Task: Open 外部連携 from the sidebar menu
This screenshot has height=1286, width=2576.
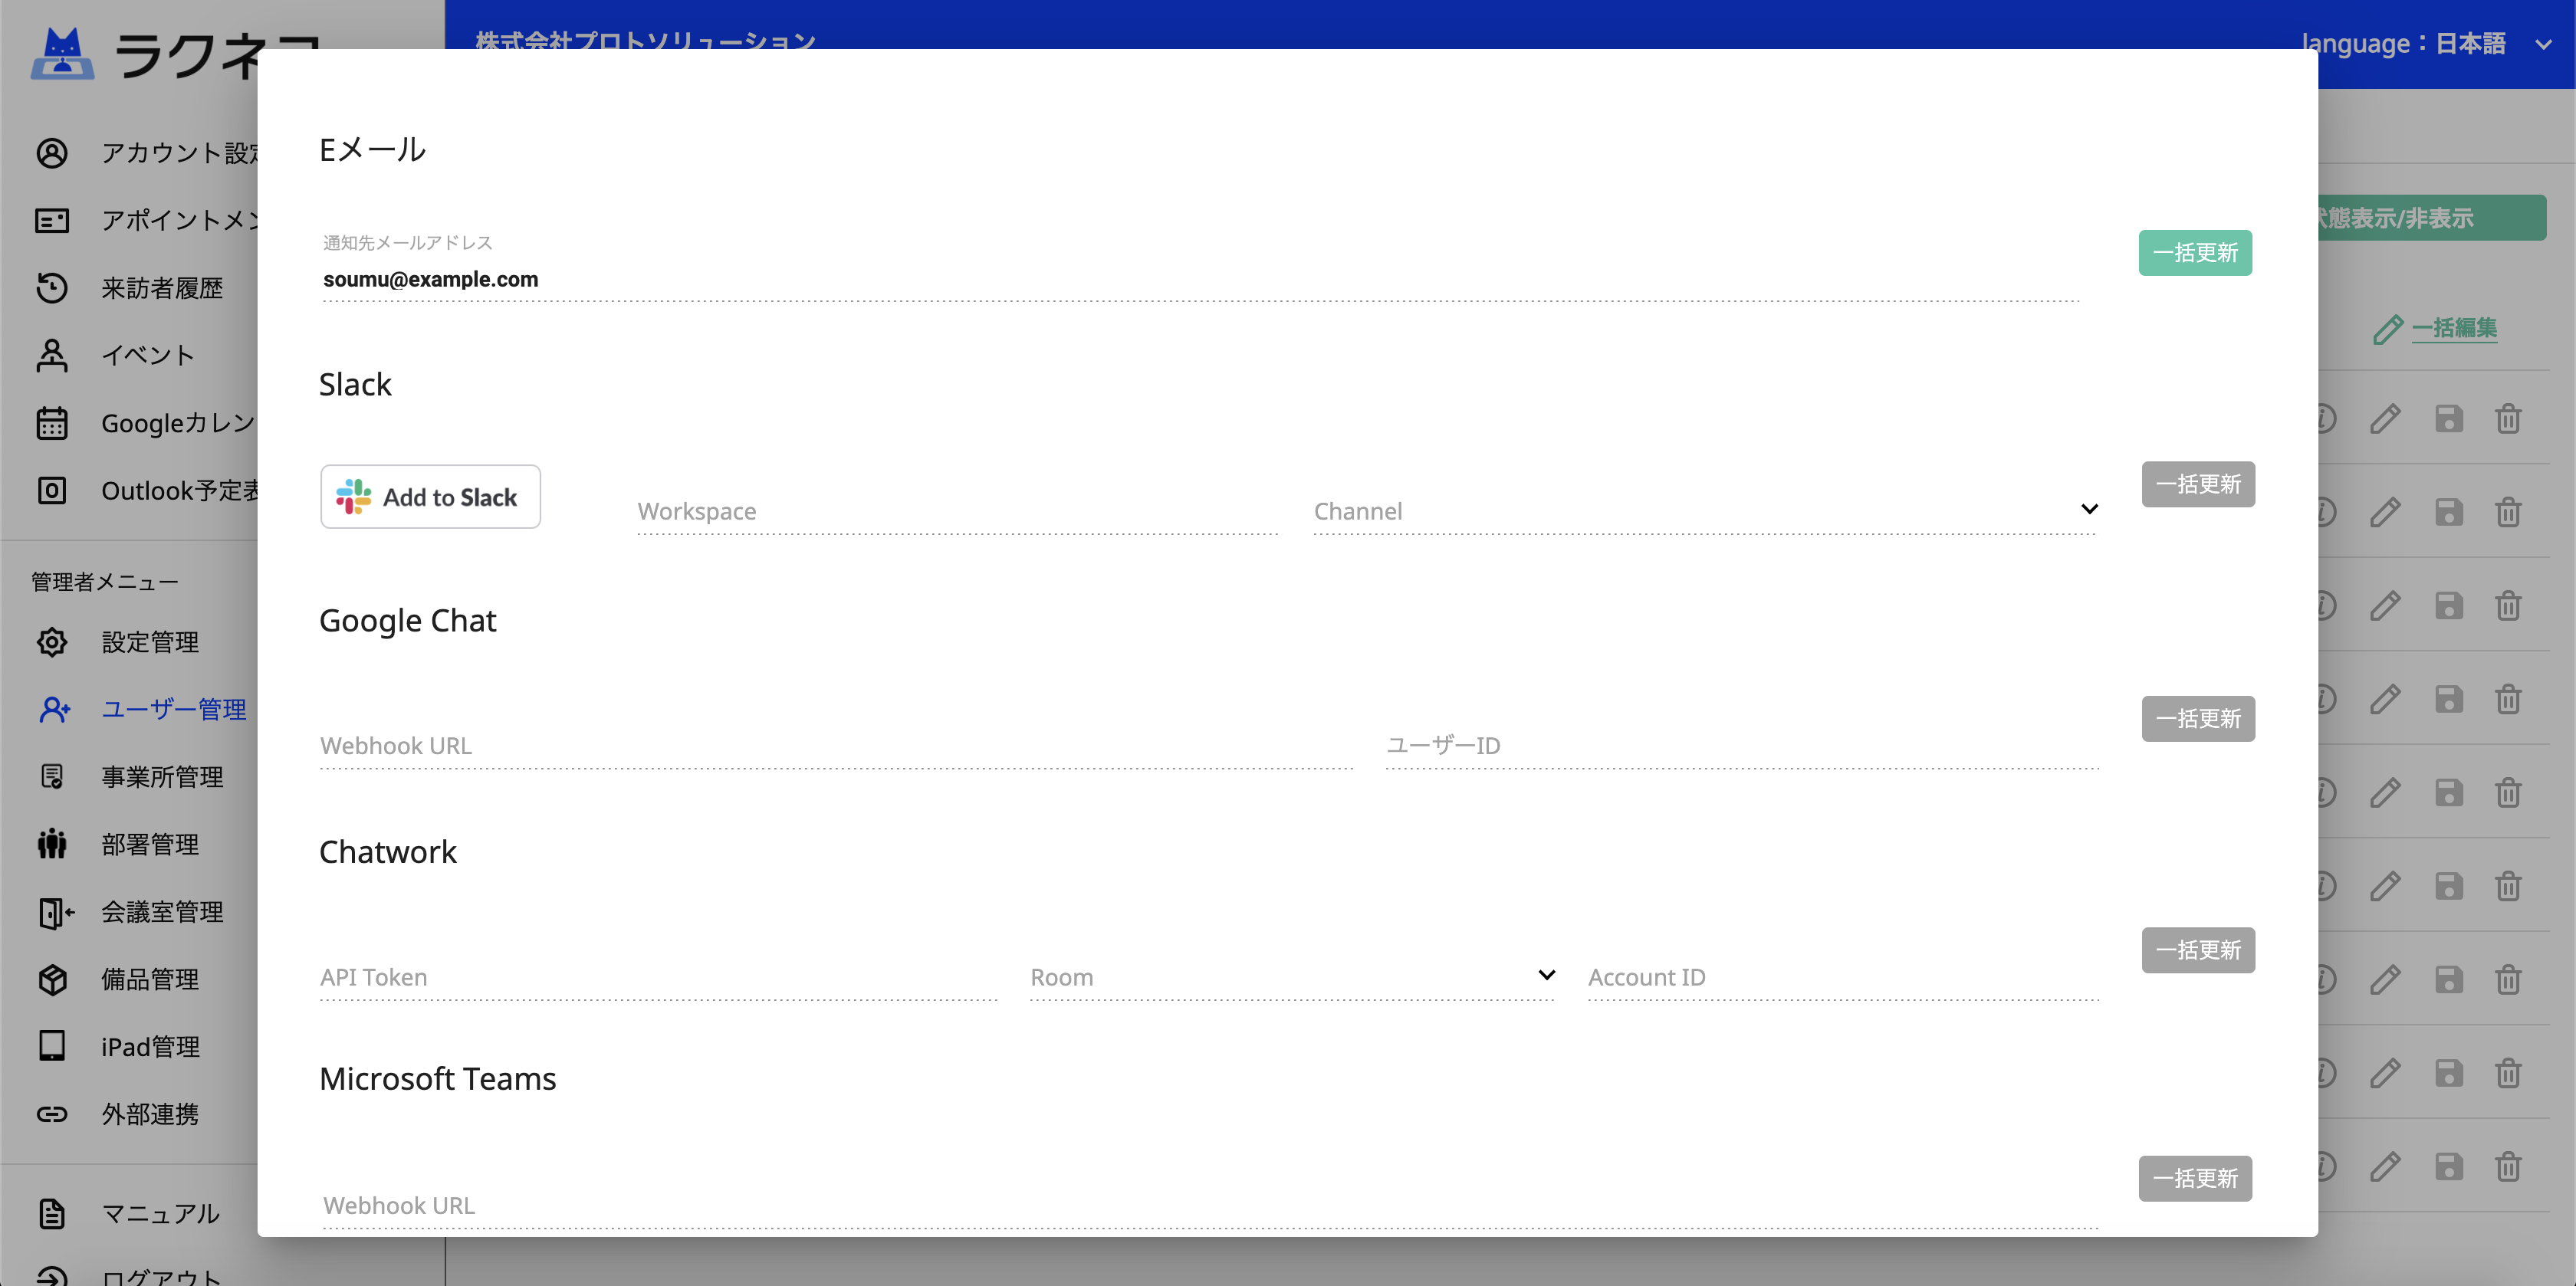Action: pyautogui.click(x=150, y=1114)
